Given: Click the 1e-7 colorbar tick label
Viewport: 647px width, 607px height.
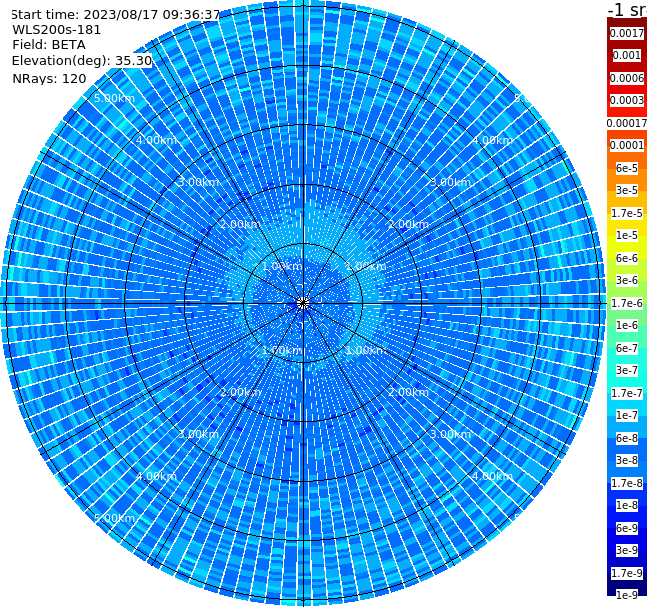Looking at the screenshot, I should coord(627,415).
